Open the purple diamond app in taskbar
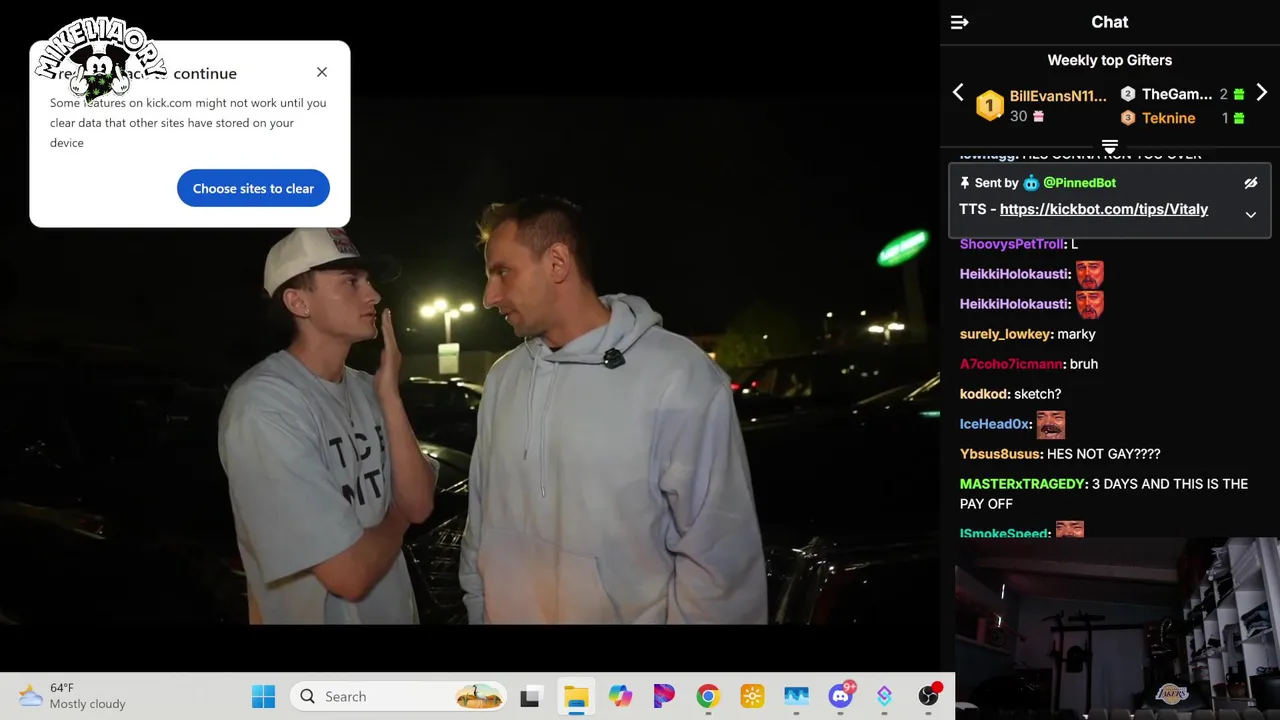1280x720 pixels. tap(884, 696)
